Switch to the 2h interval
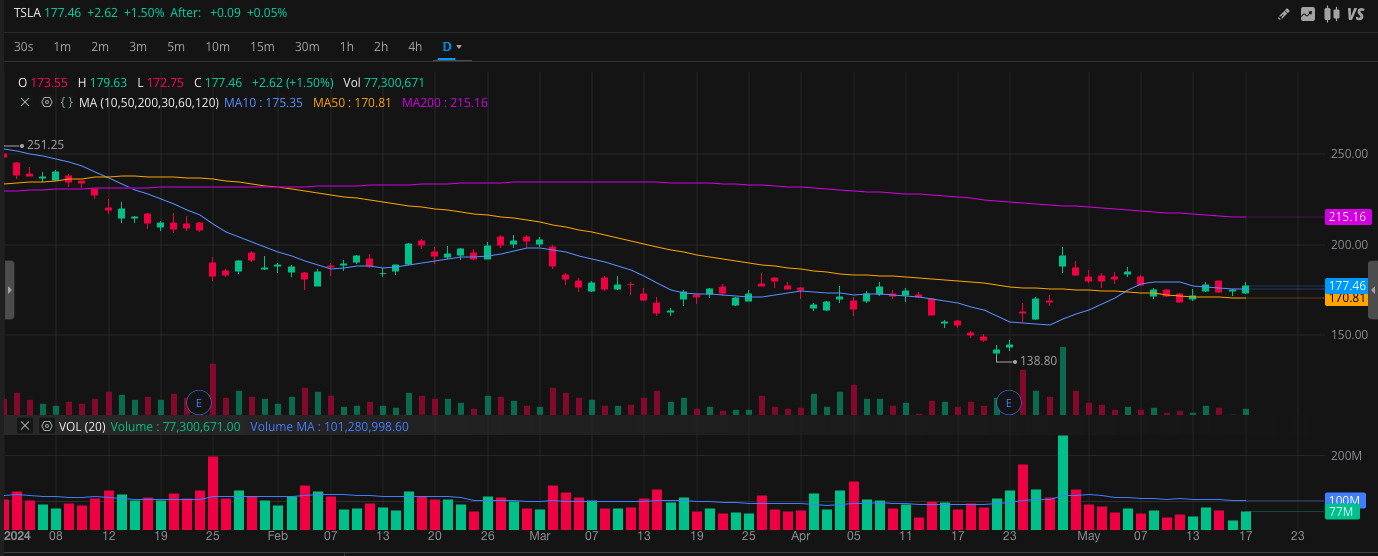Screen dimensions: 1378x556 [x=381, y=47]
